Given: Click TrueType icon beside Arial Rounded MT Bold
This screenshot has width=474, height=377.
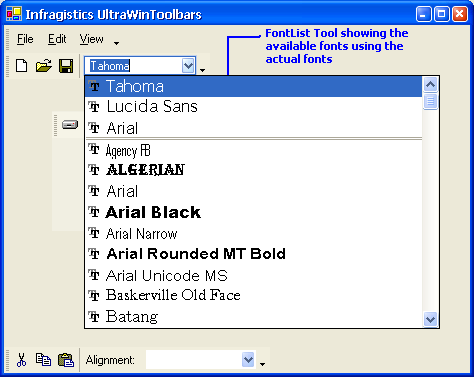Looking at the screenshot, I should coord(94,254).
